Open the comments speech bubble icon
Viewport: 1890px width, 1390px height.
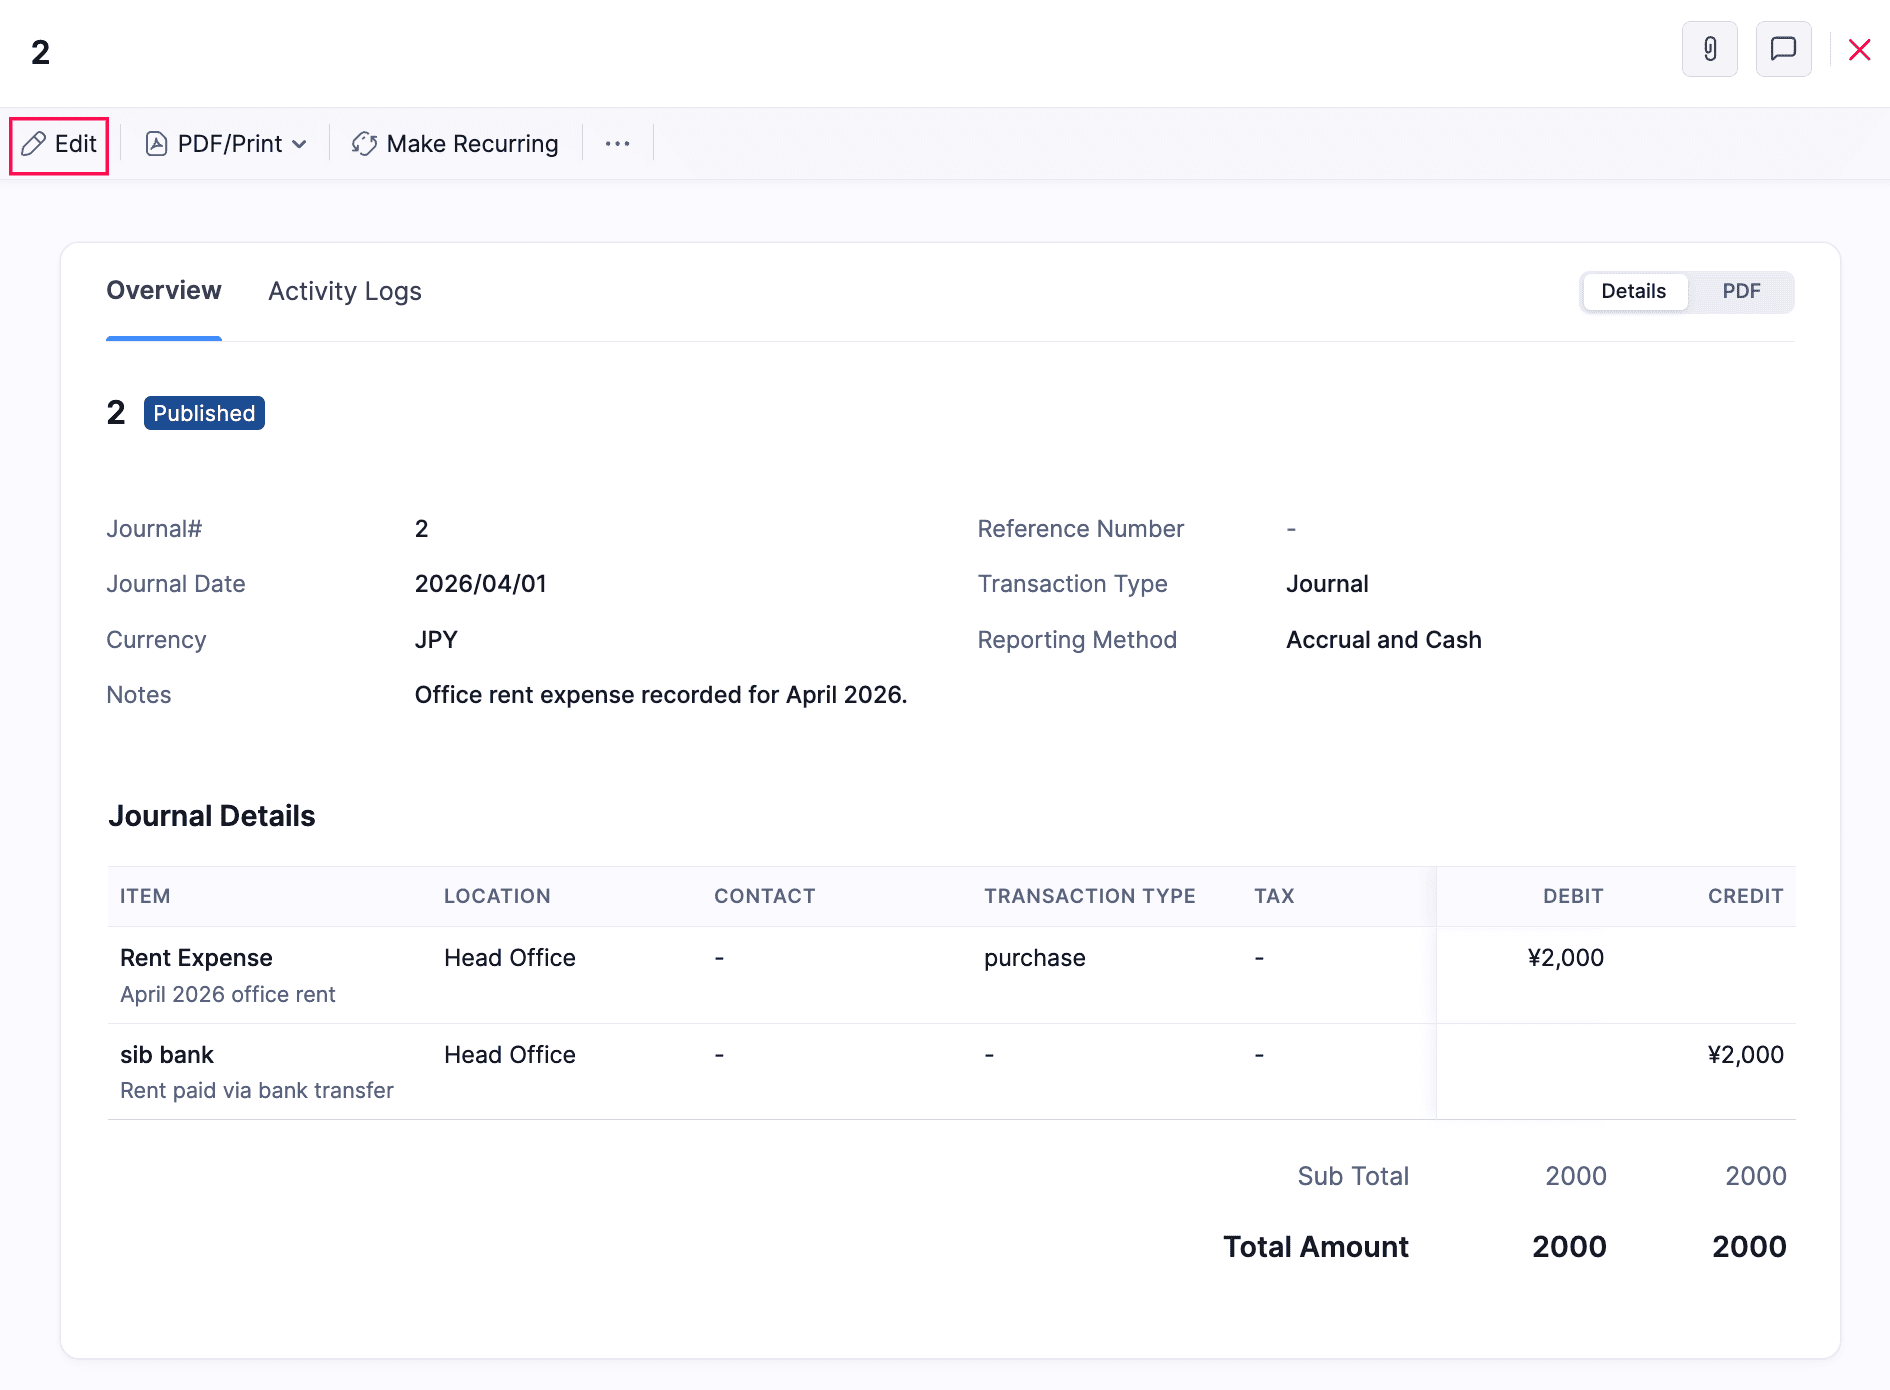tap(1783, 49)
